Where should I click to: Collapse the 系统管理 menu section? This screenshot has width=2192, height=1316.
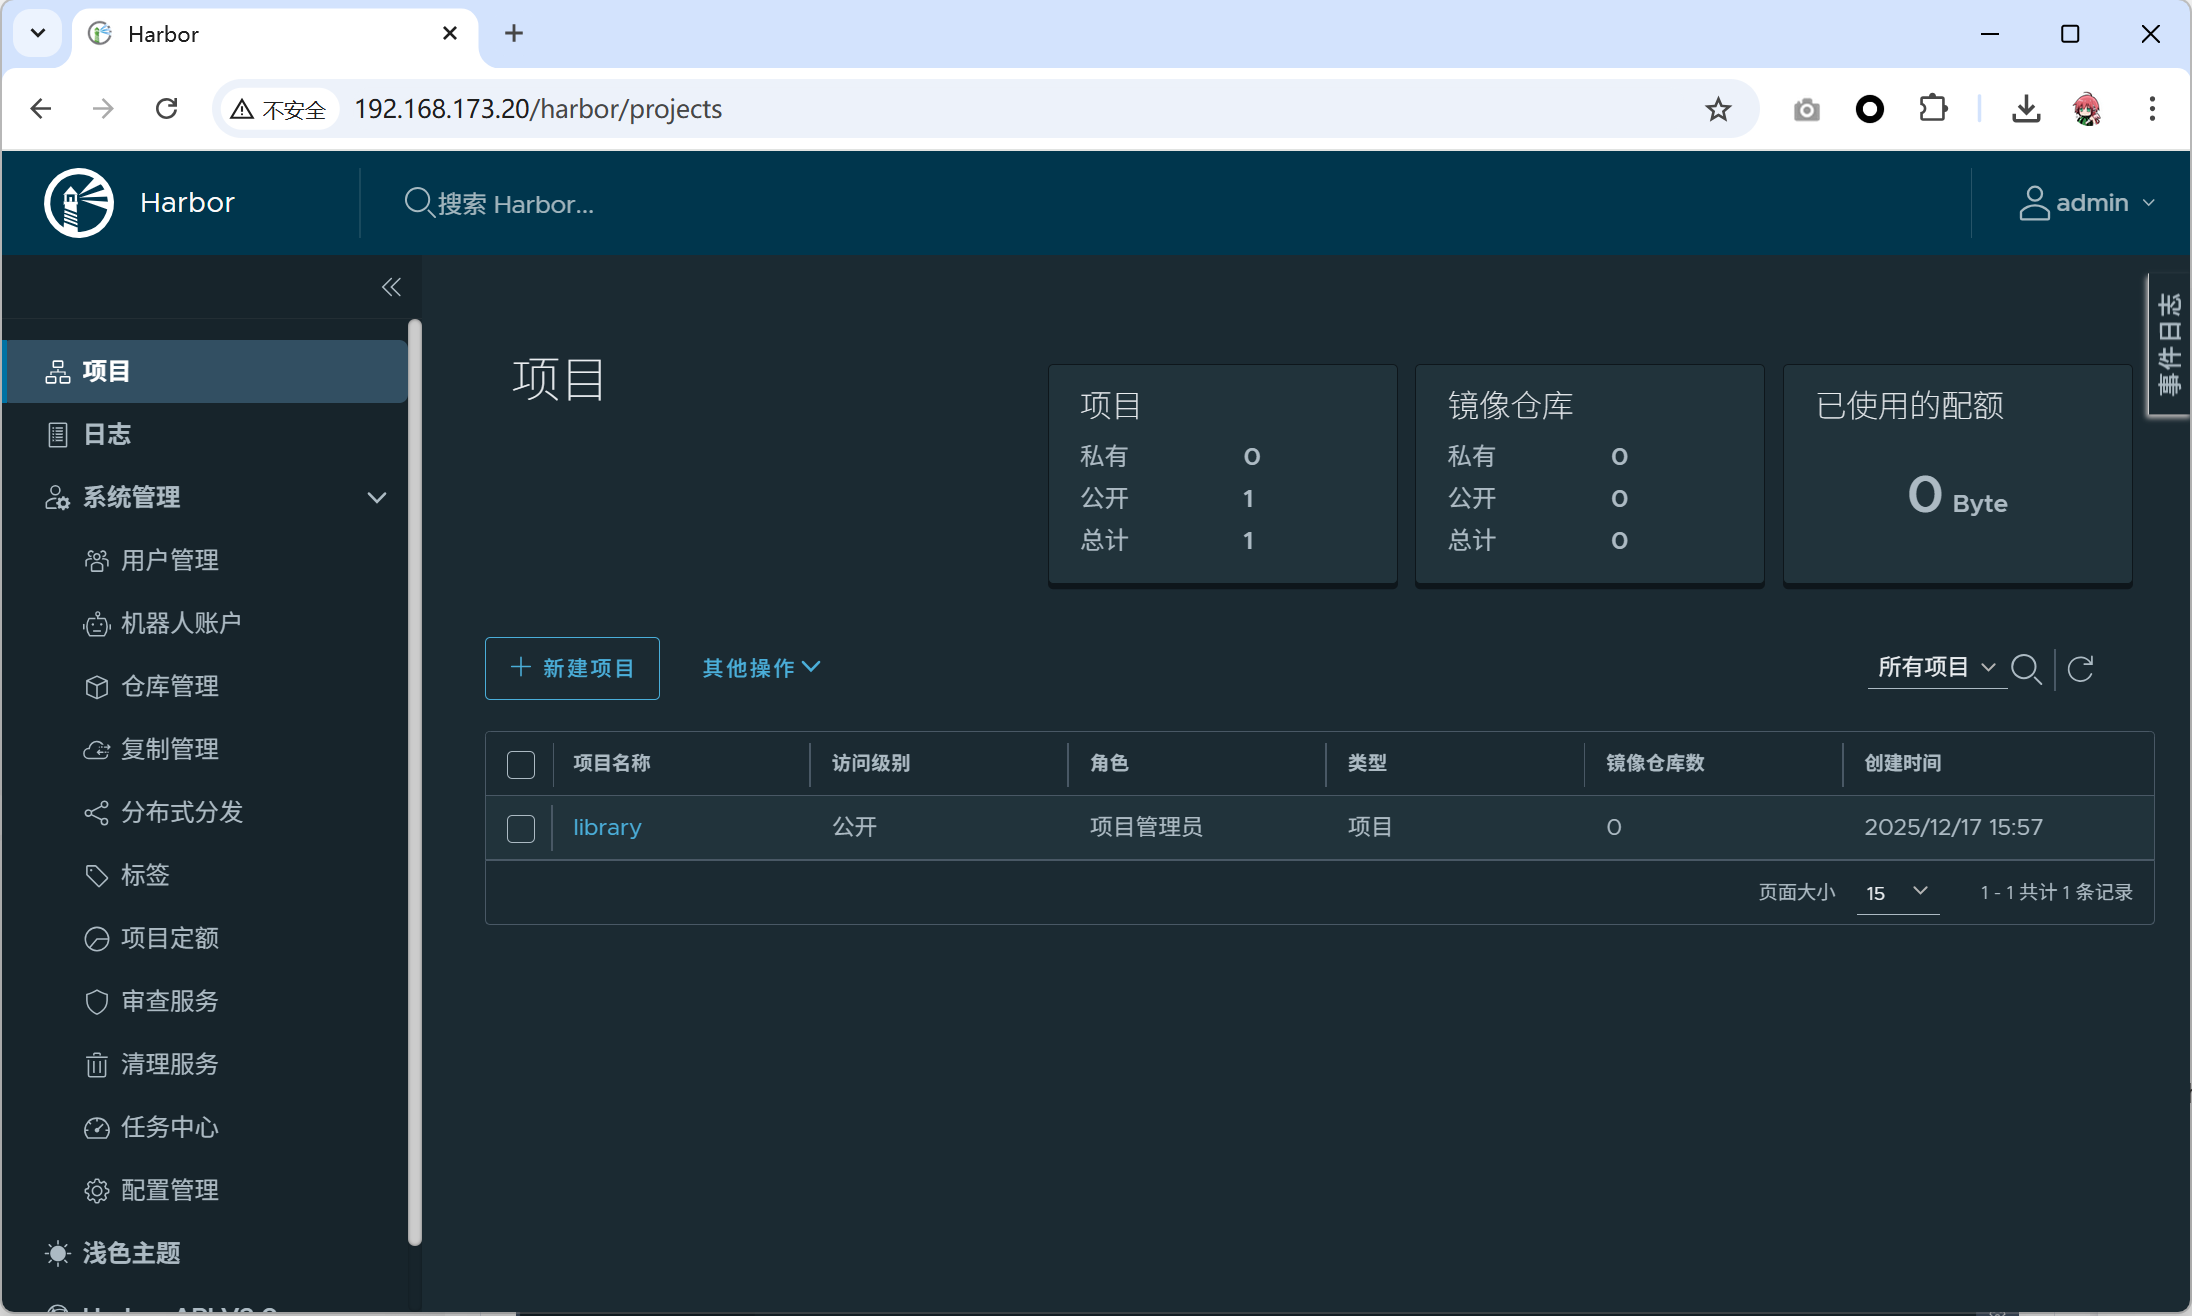click(x=376, y=497)
